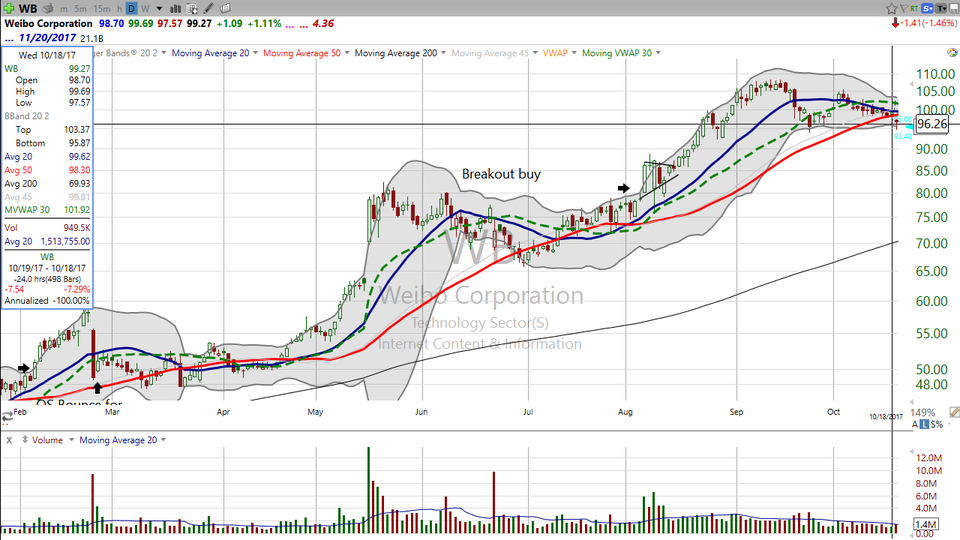The height and width of the screenshot is (540, 960).
Task: Click the Avg 50 row in data box
Action: [47, 170]
